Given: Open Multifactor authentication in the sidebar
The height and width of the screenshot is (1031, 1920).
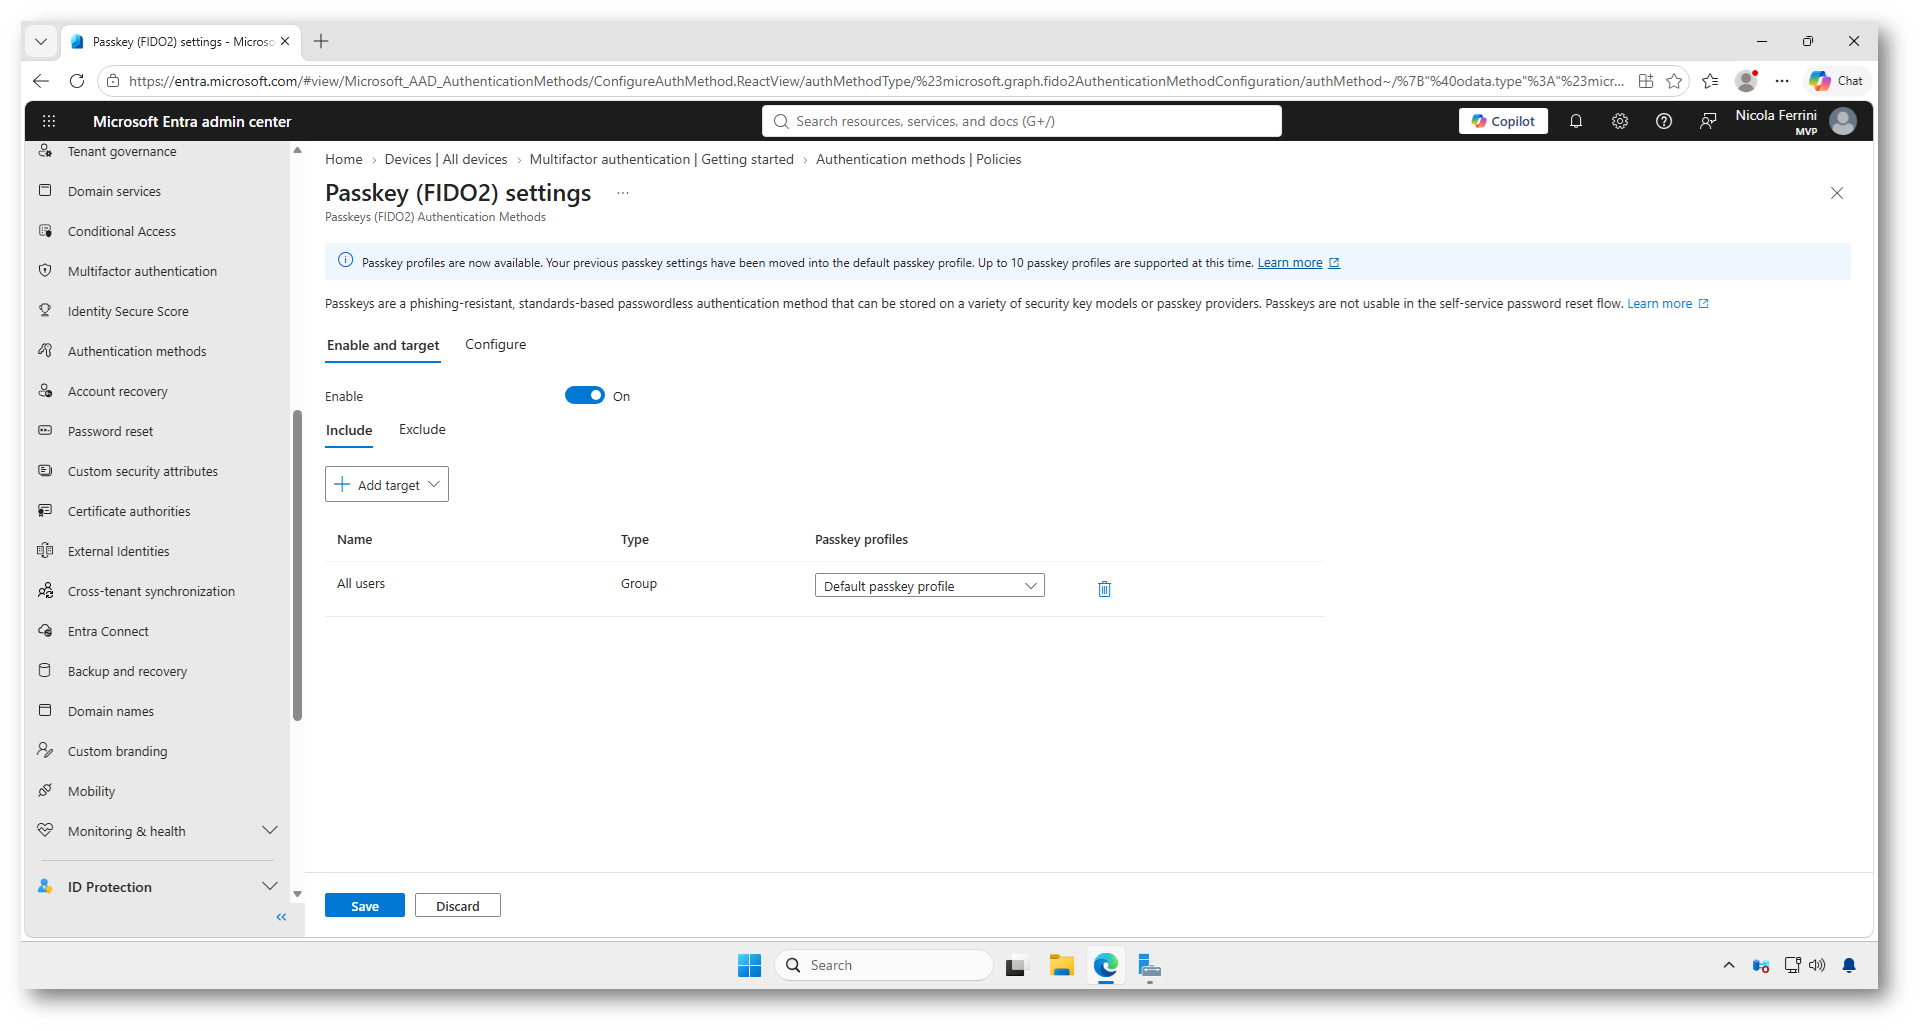Looking at the screenshot, I should click(x=142, y=271).
